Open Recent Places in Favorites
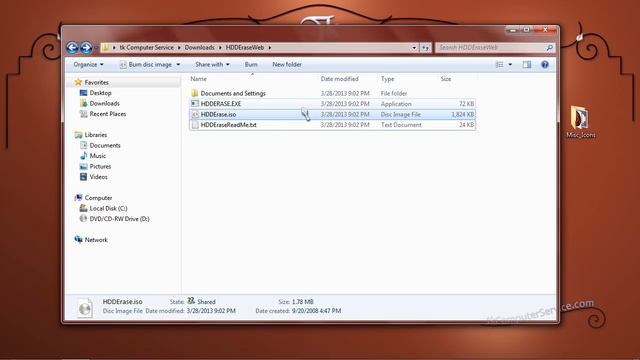Image resolution: width=640 pixels, height=360 pixels. (x=108, y=114)
